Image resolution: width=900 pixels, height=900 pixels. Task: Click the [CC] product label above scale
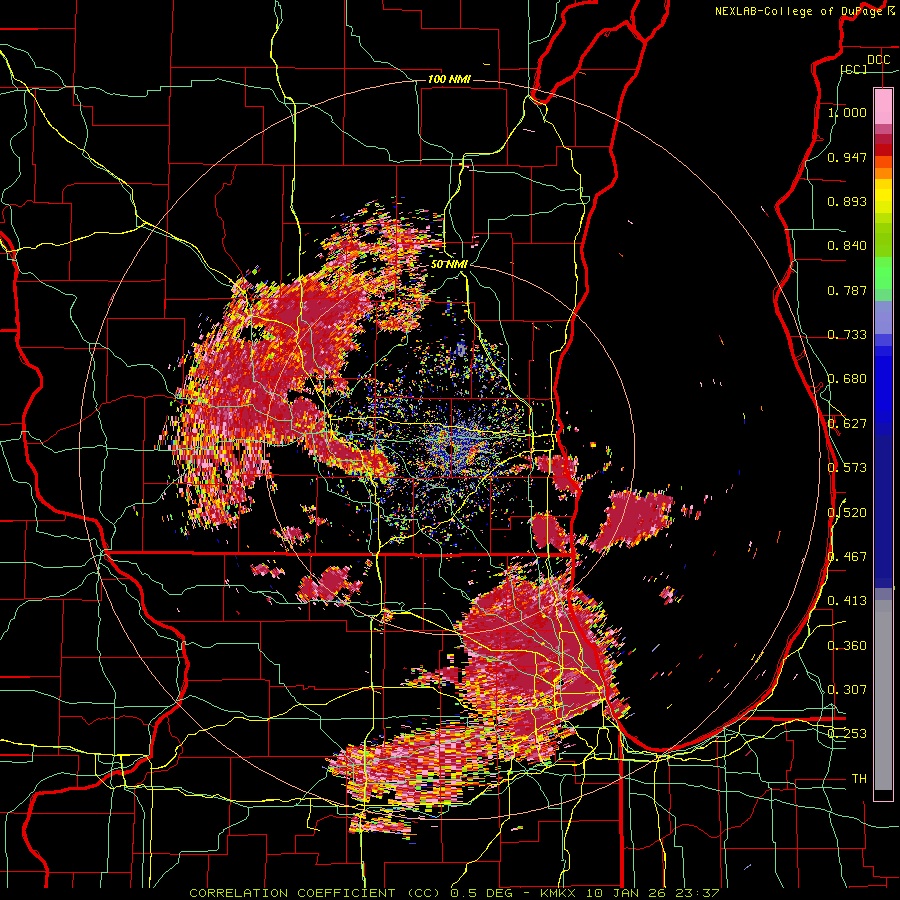pyautogui.click(x=854, y=69)
